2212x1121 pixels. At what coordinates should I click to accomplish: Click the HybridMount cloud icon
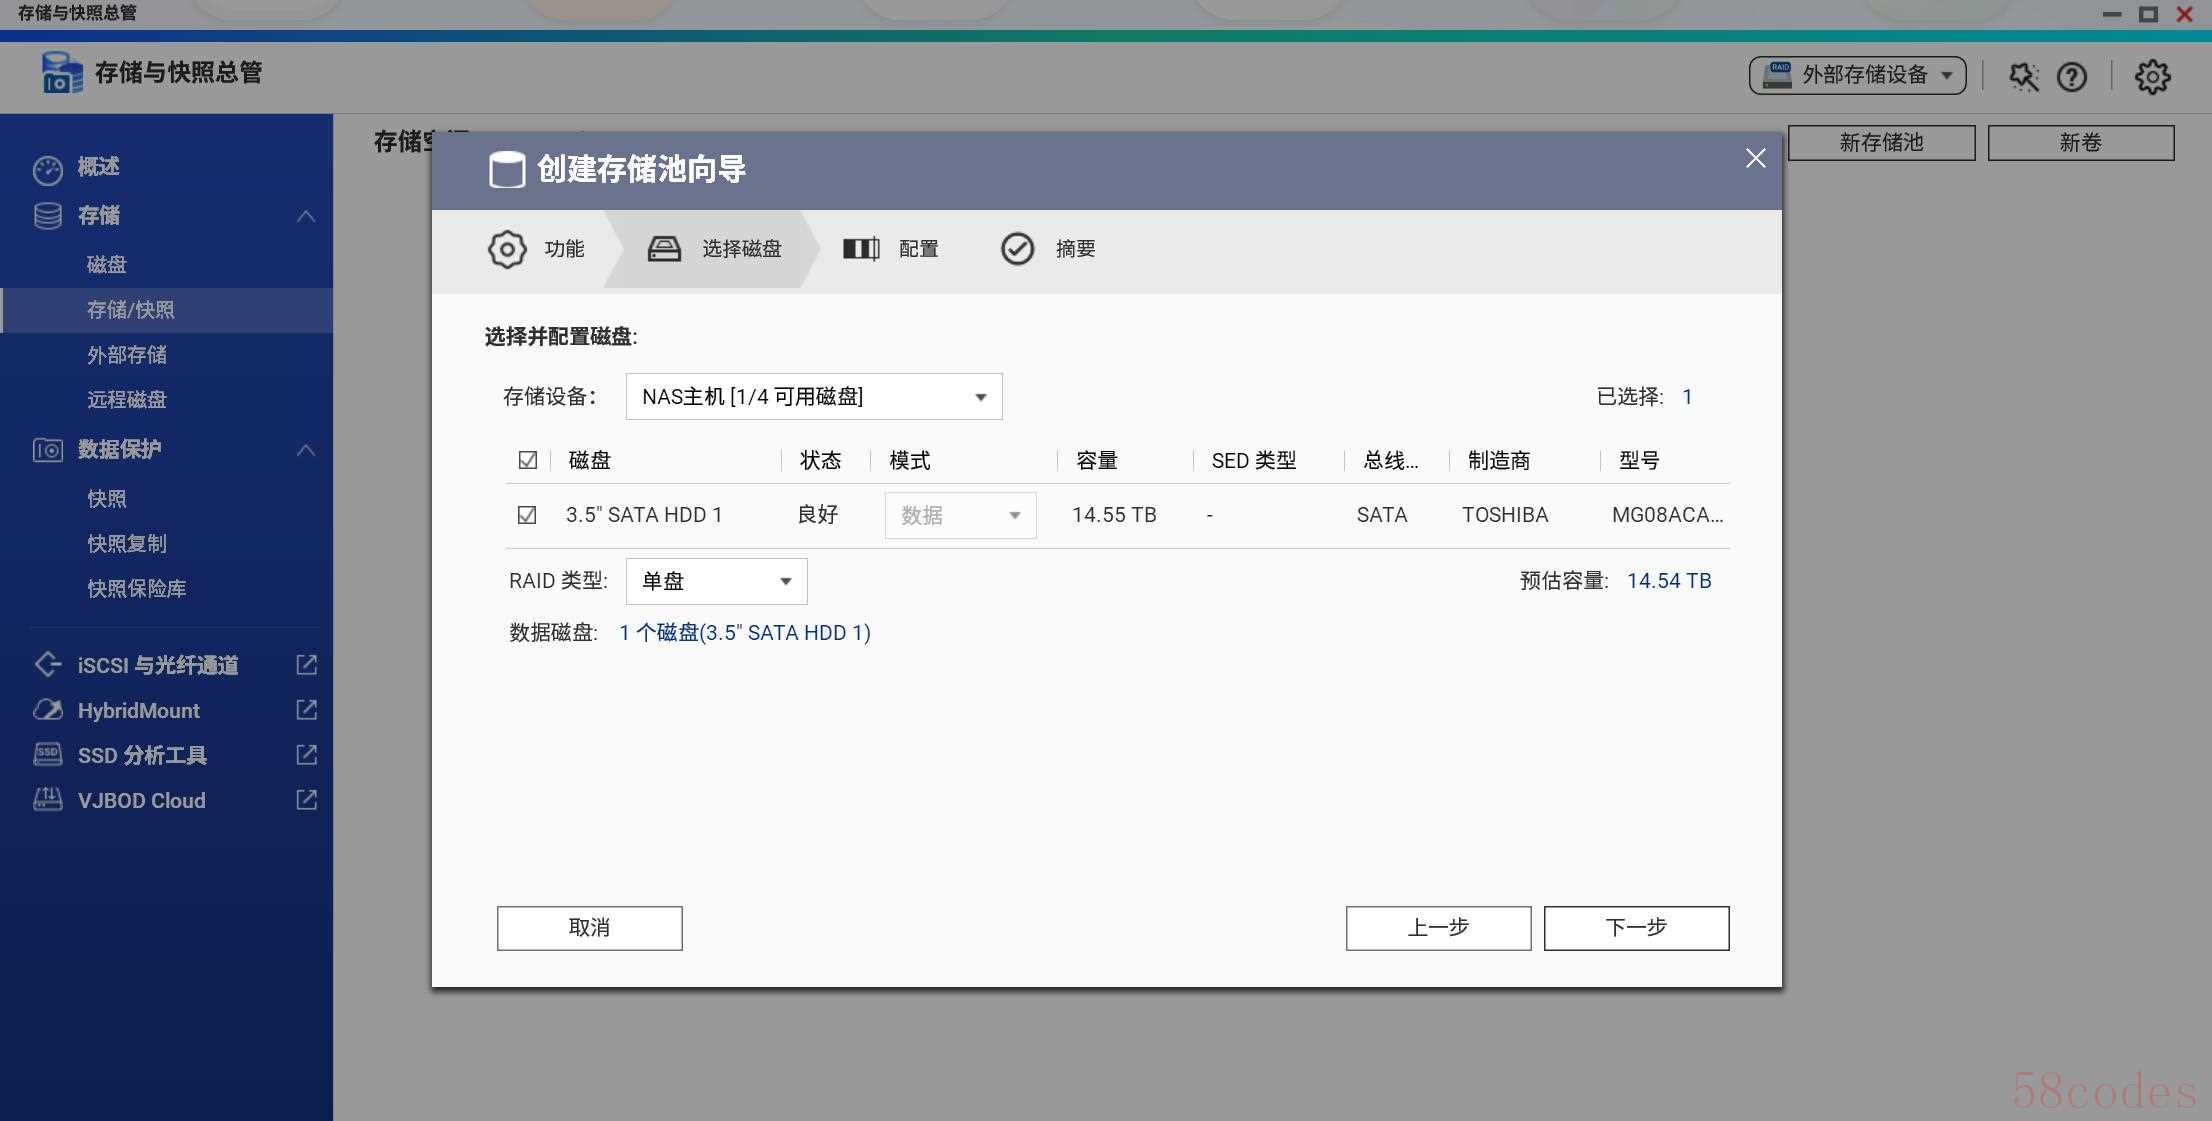[x=47, y=710]
